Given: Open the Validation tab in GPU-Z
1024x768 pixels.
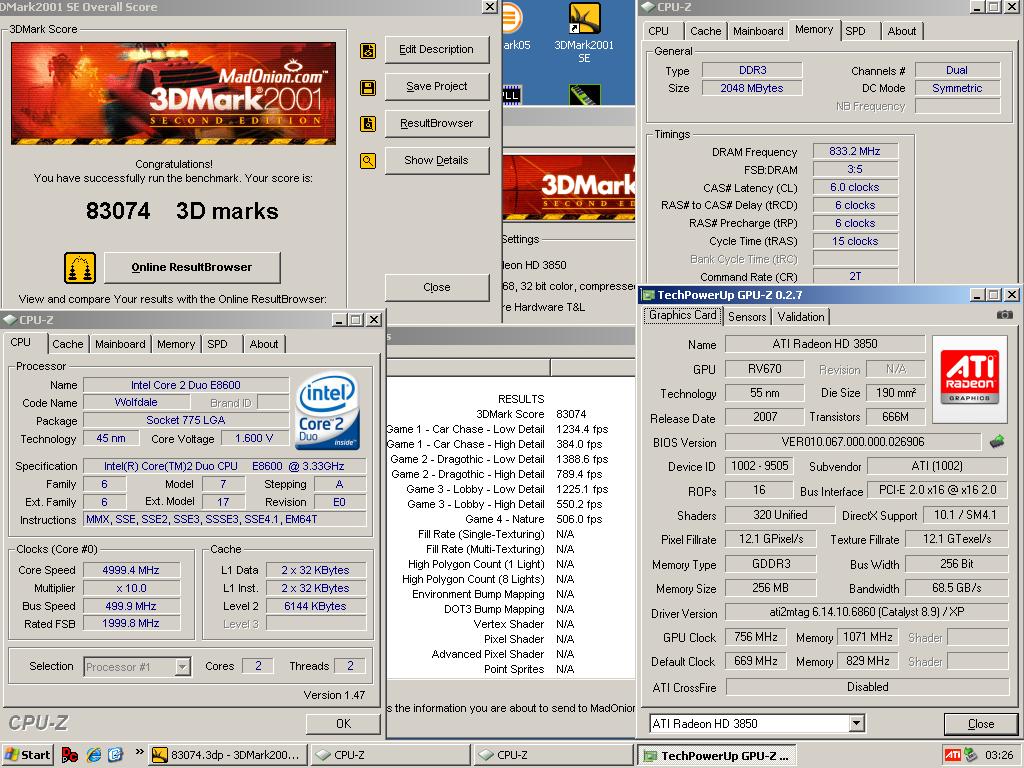Looking at the screenshot, I should pyautogui.click(x=801, y=317).
